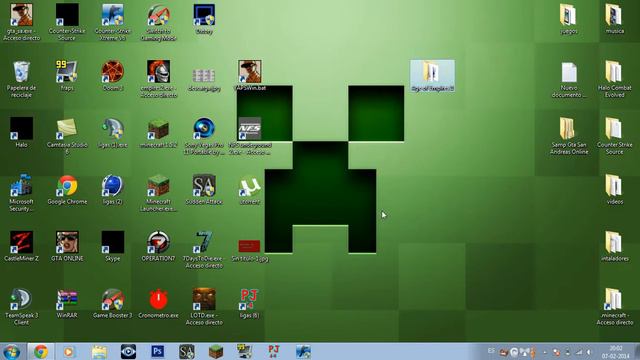Launch the Fraps desktop shortcut
Screen dimensions: 640x360
click(67, 76)
